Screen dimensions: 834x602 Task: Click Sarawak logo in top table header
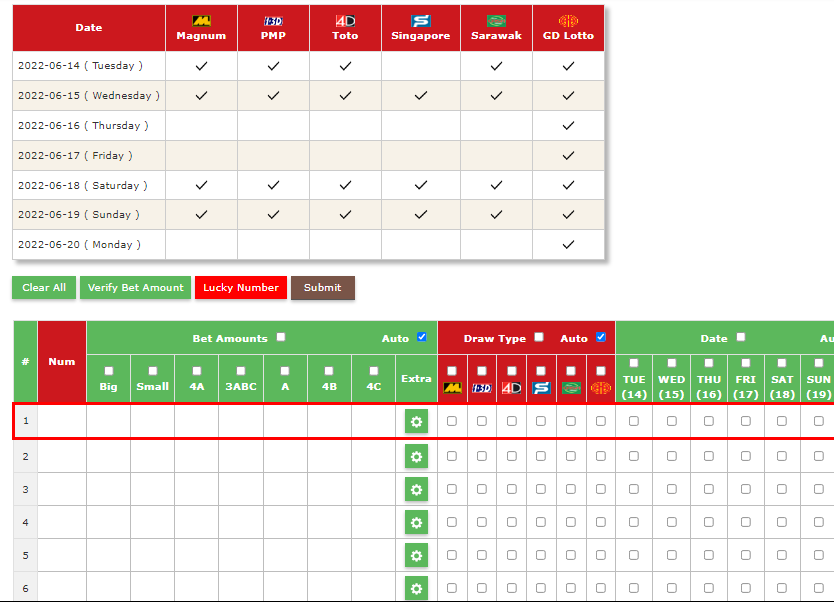[496, 21]
